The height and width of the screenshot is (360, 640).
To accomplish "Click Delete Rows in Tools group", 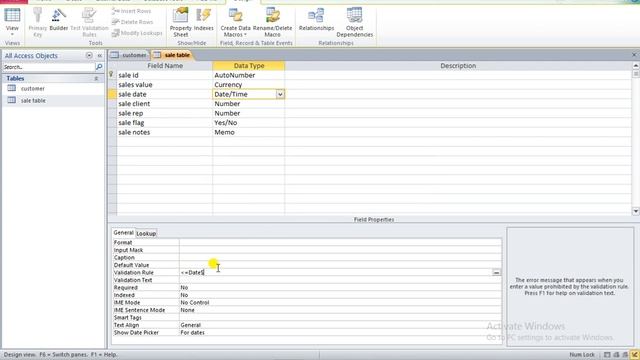I will (132, 22).
